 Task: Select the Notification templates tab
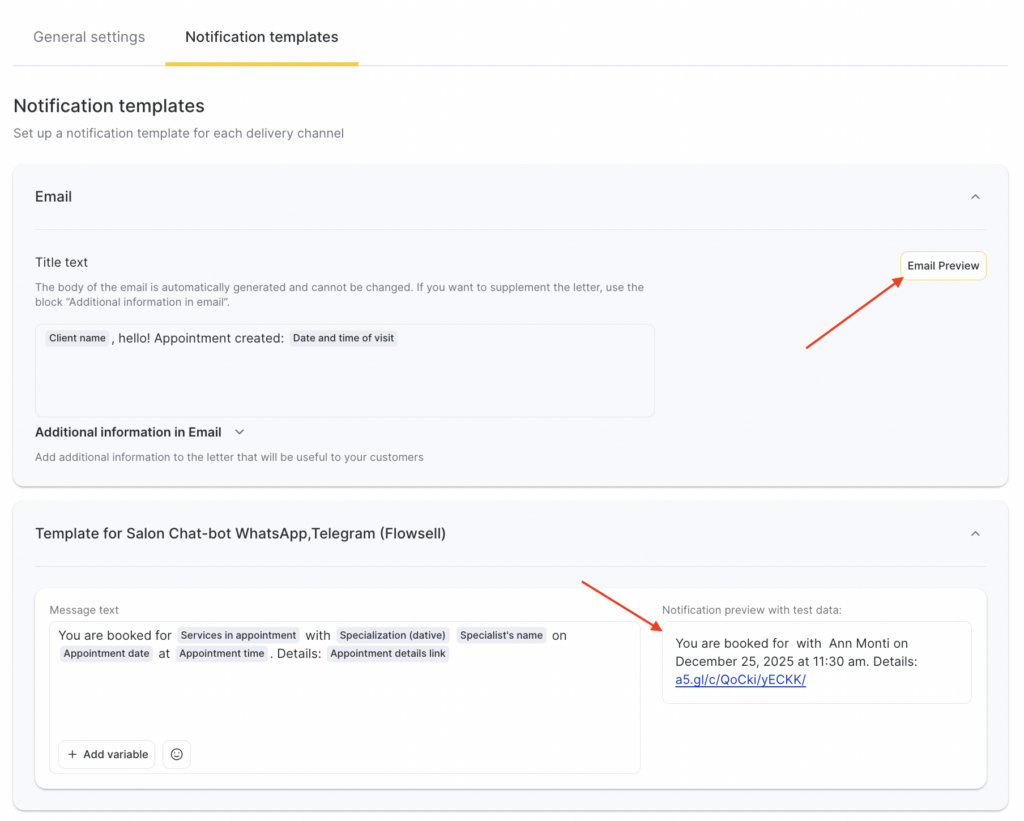262,37
